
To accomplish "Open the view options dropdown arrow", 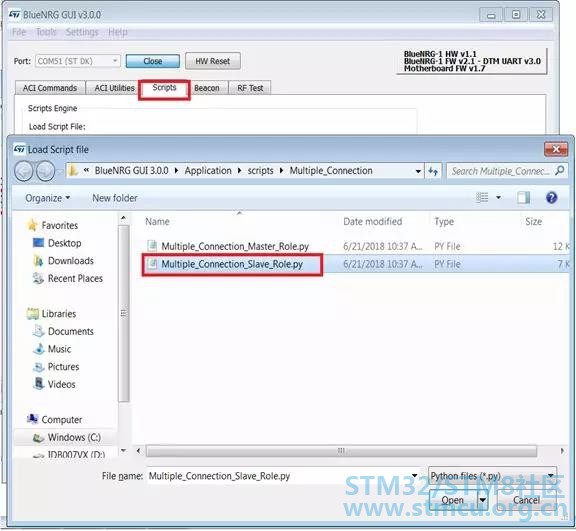I will [x=498, y=198].
